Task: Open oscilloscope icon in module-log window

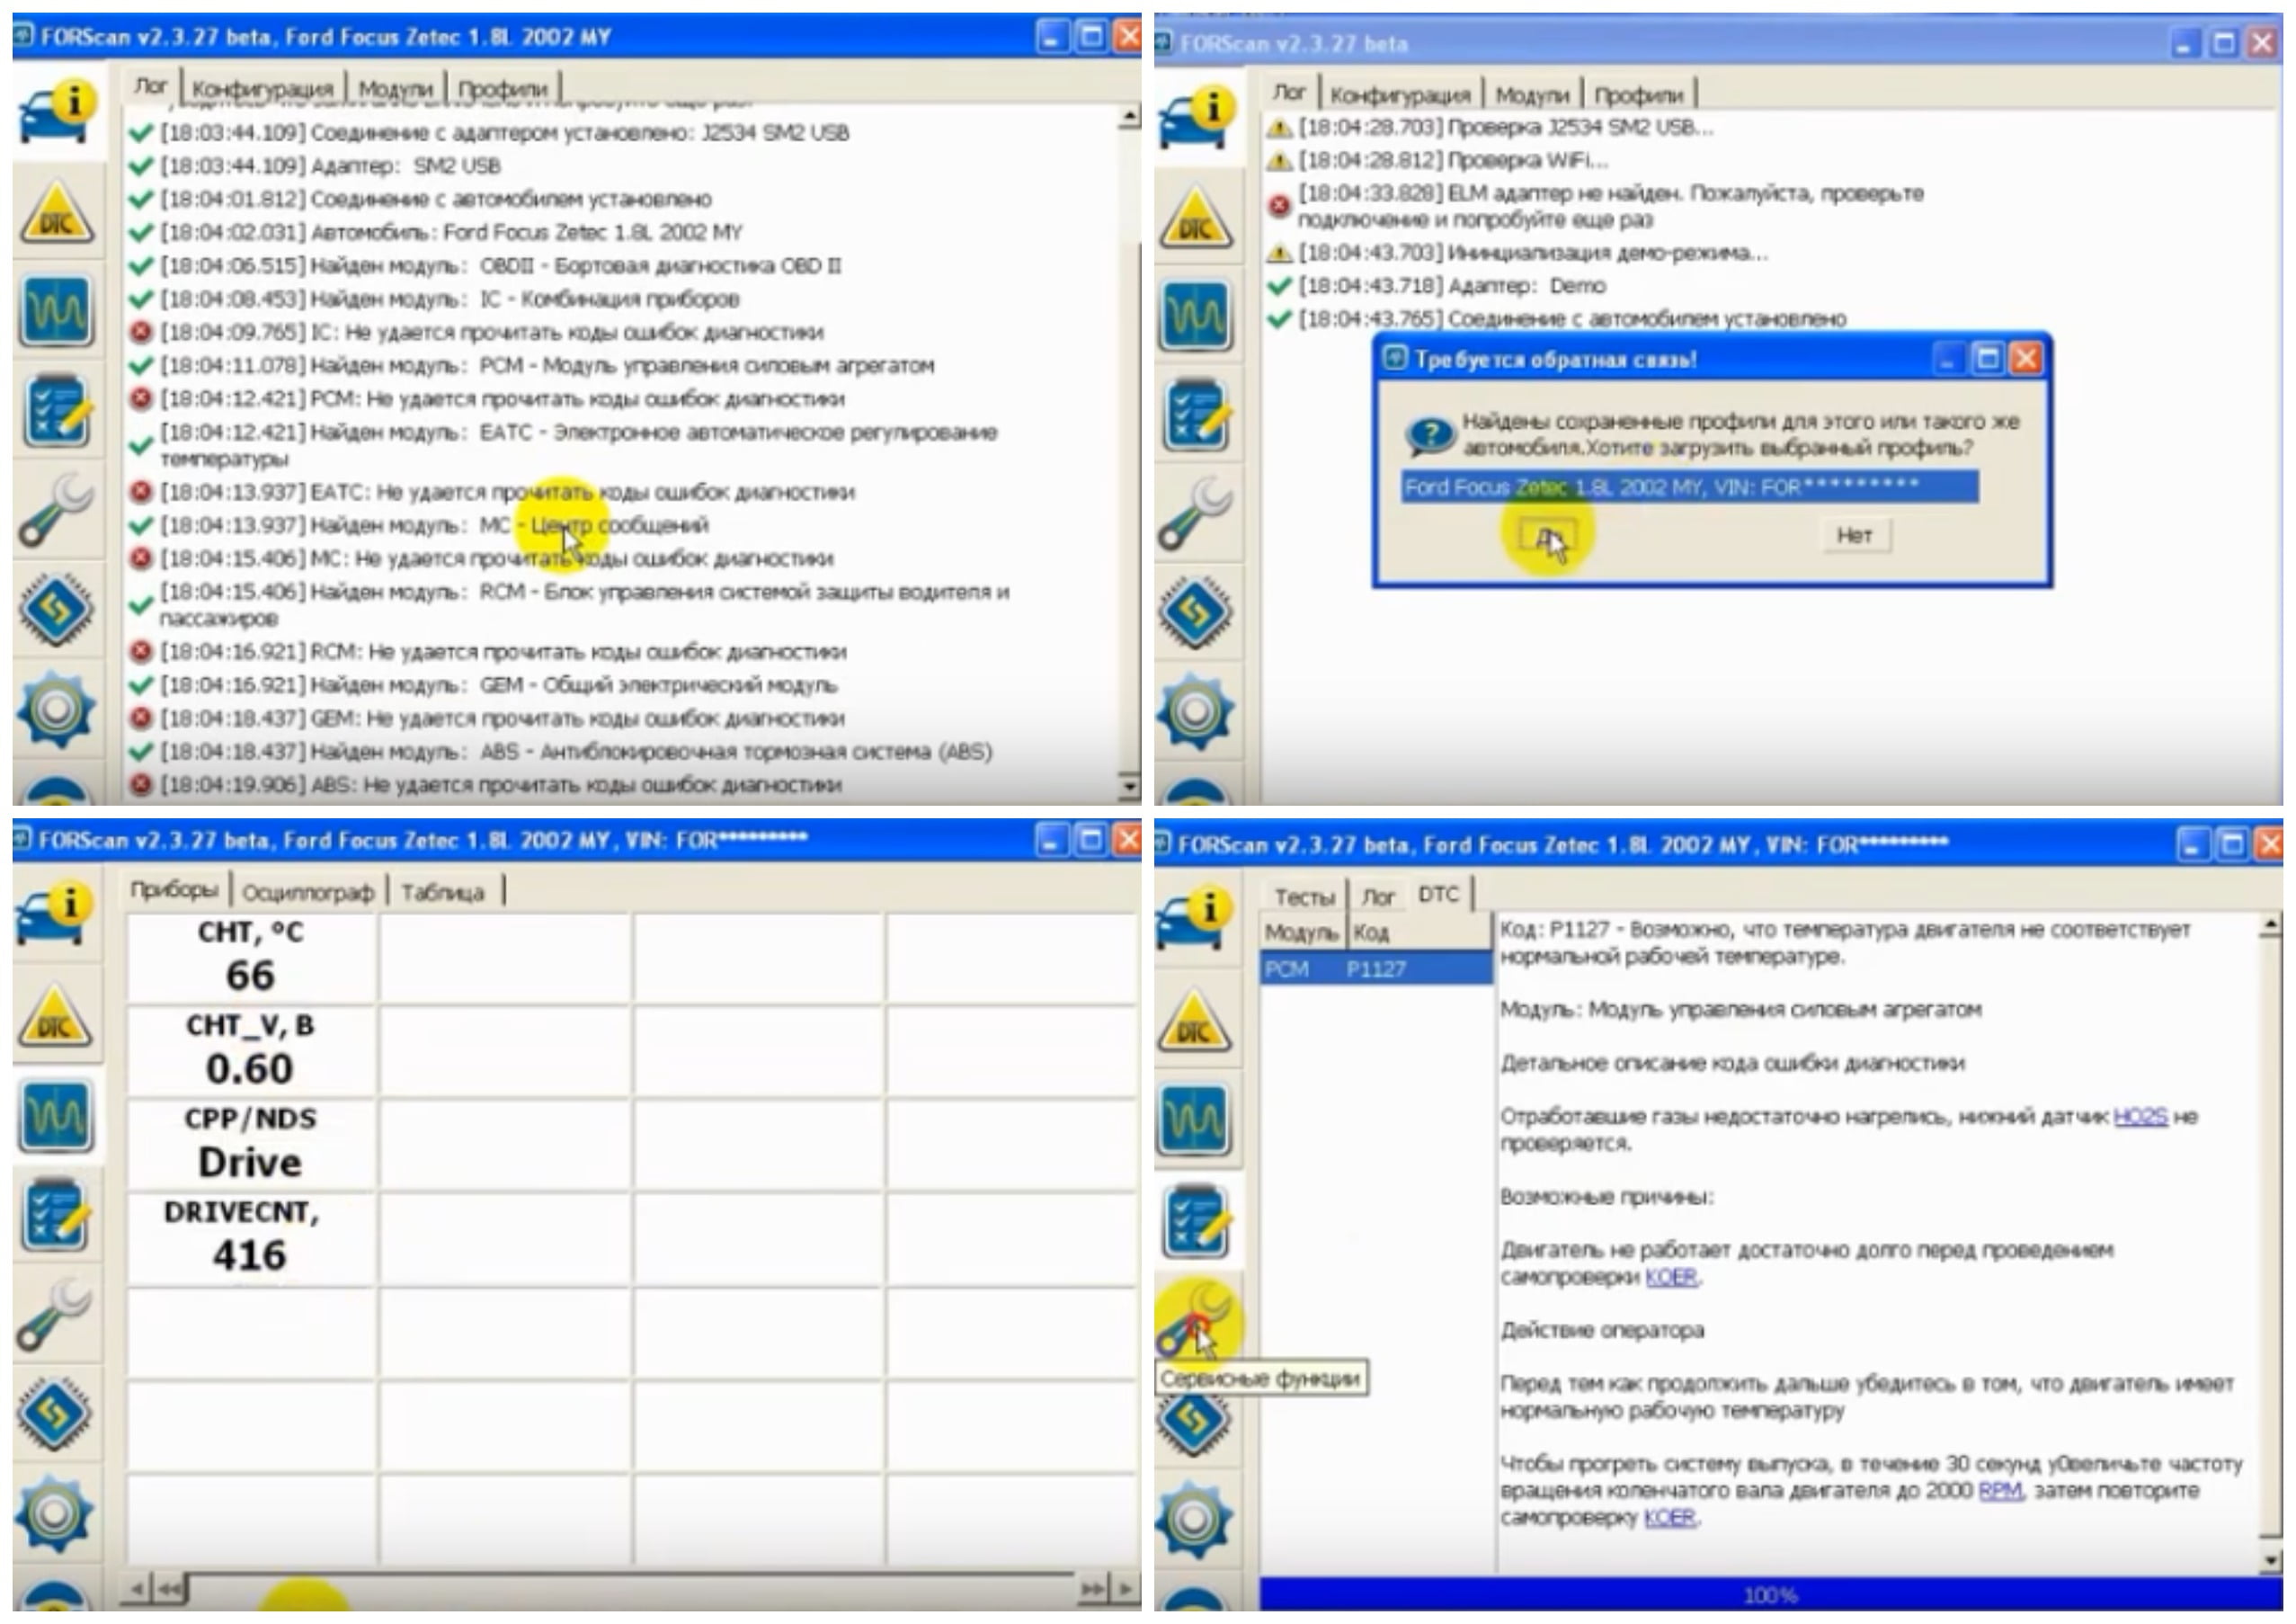Action: click(57, 311)
